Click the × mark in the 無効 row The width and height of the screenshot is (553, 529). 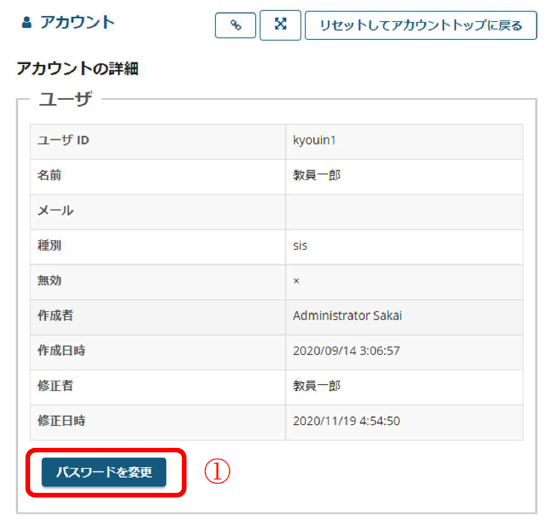296,281
